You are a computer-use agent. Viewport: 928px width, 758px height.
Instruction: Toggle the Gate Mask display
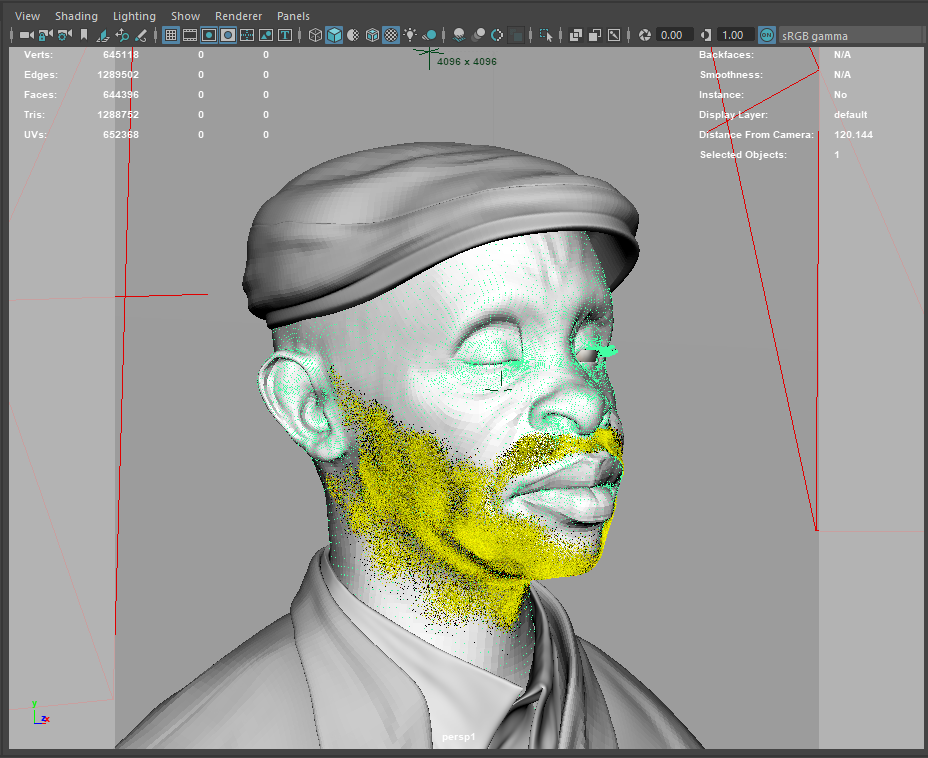[x=228, y=36]
